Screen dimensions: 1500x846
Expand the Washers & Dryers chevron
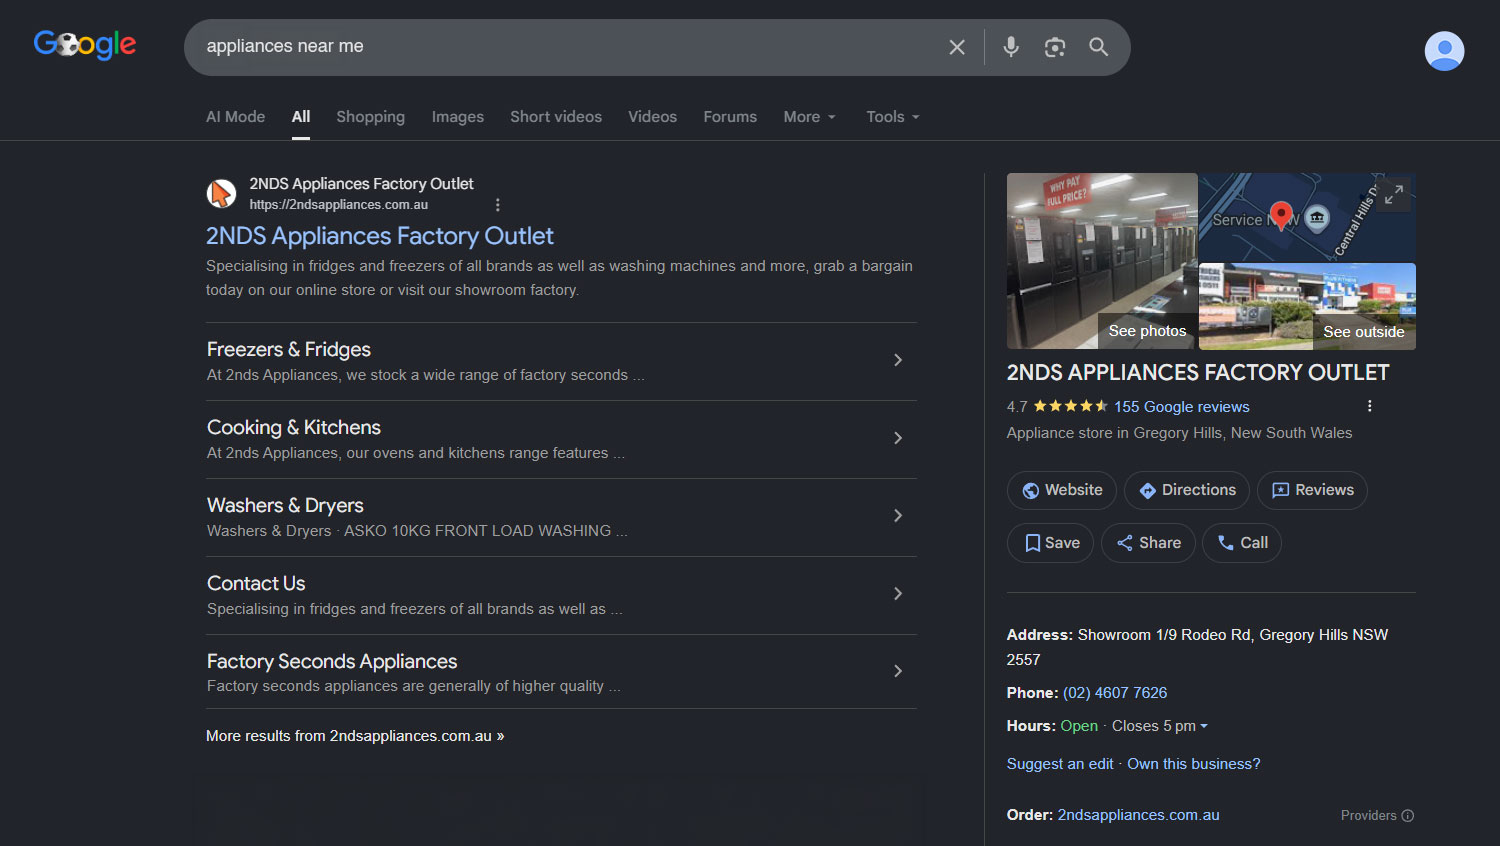(x=898, y=516)
